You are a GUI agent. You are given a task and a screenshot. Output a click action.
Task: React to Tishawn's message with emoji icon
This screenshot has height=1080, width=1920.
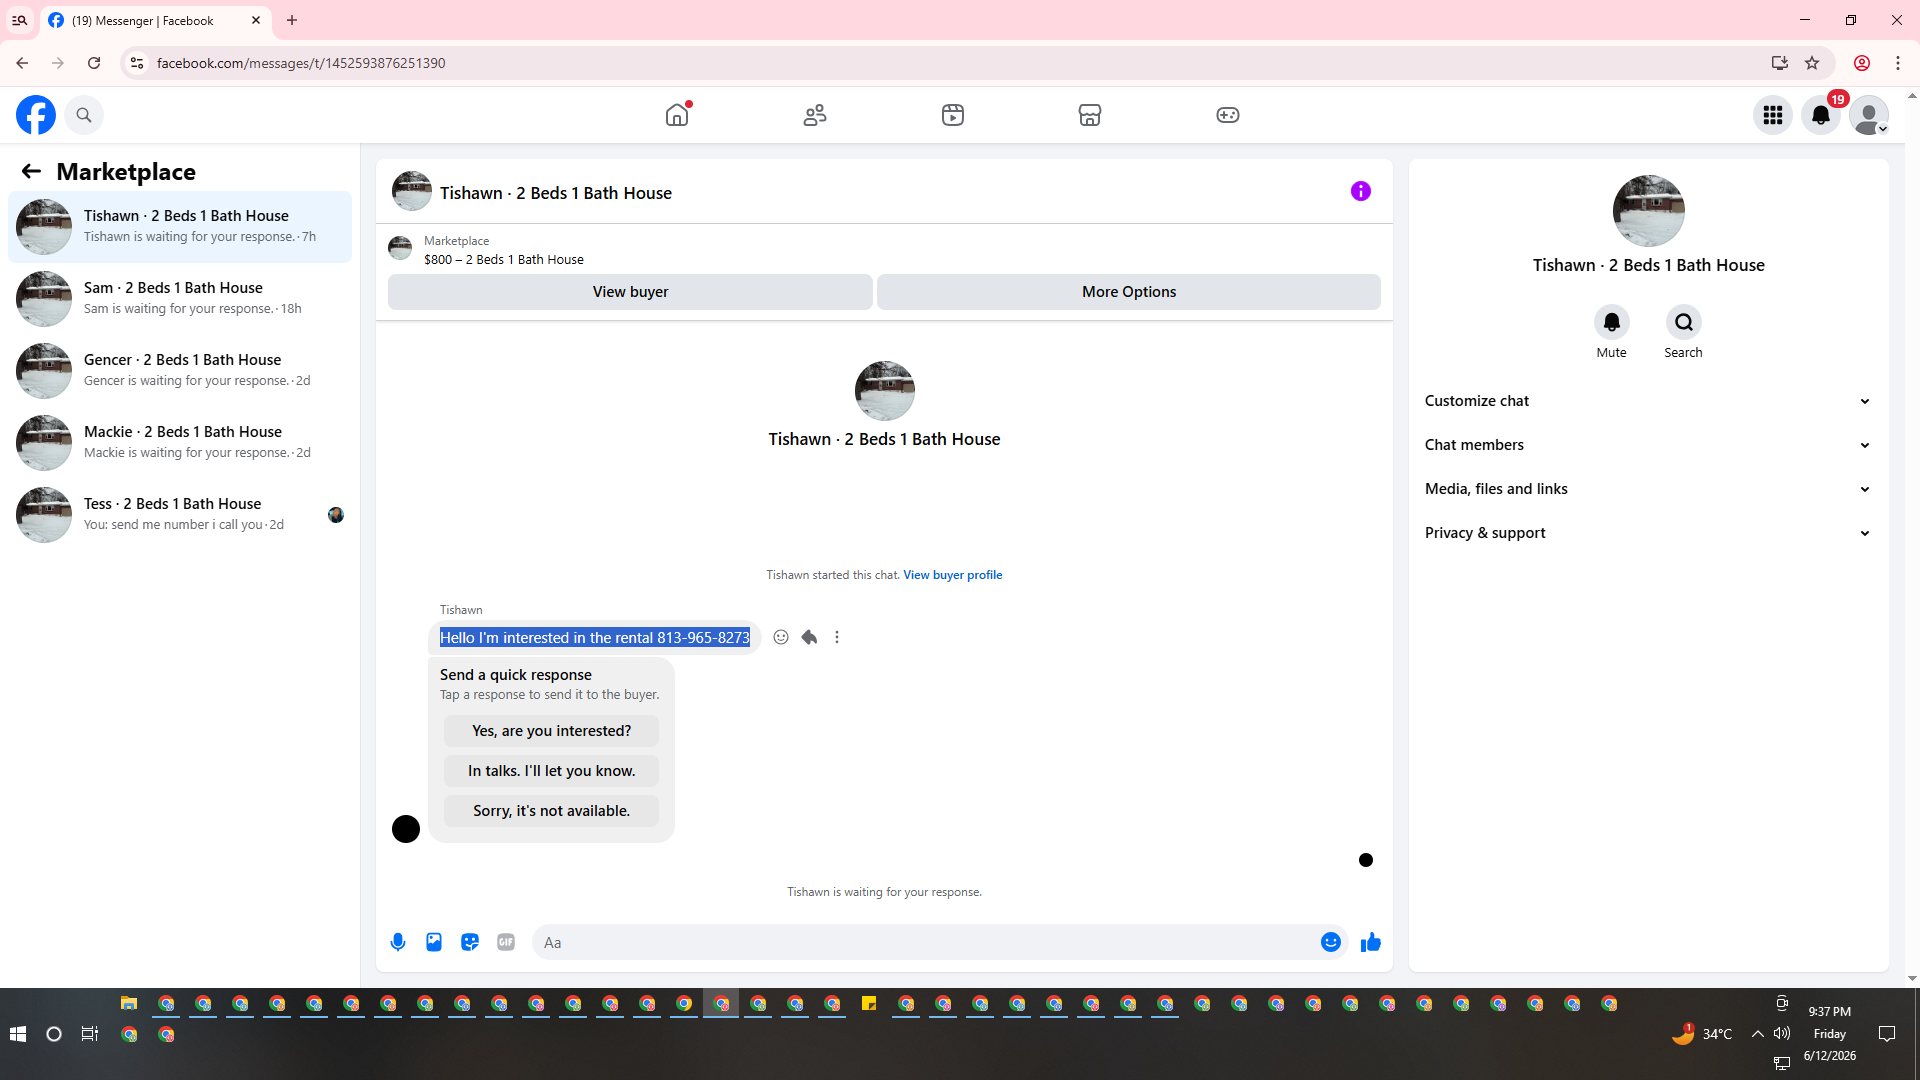tap(781, 637)
